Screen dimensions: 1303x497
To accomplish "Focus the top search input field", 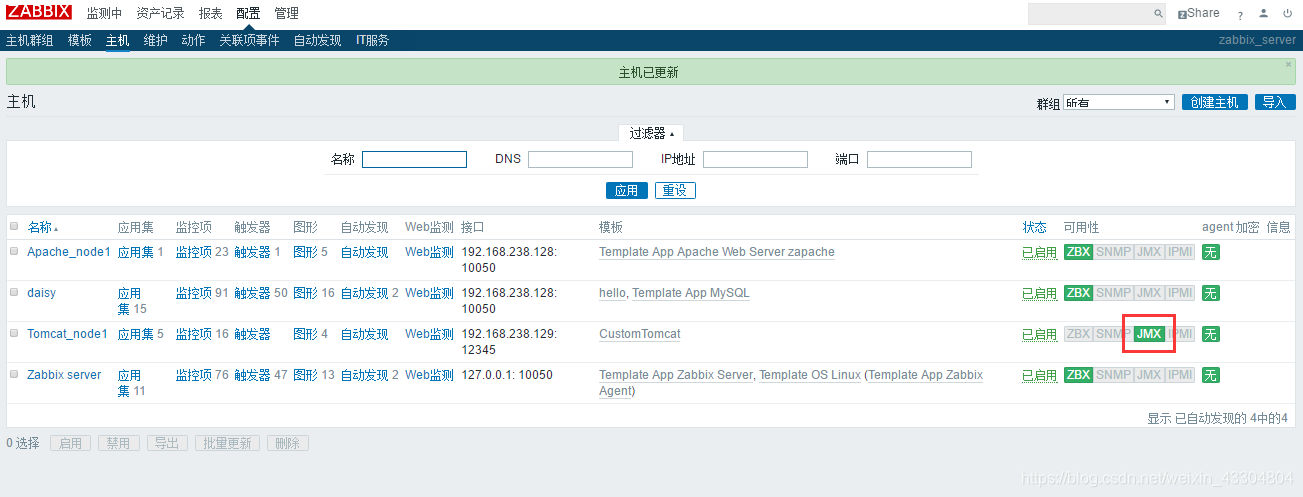I will coord(1090,14).
